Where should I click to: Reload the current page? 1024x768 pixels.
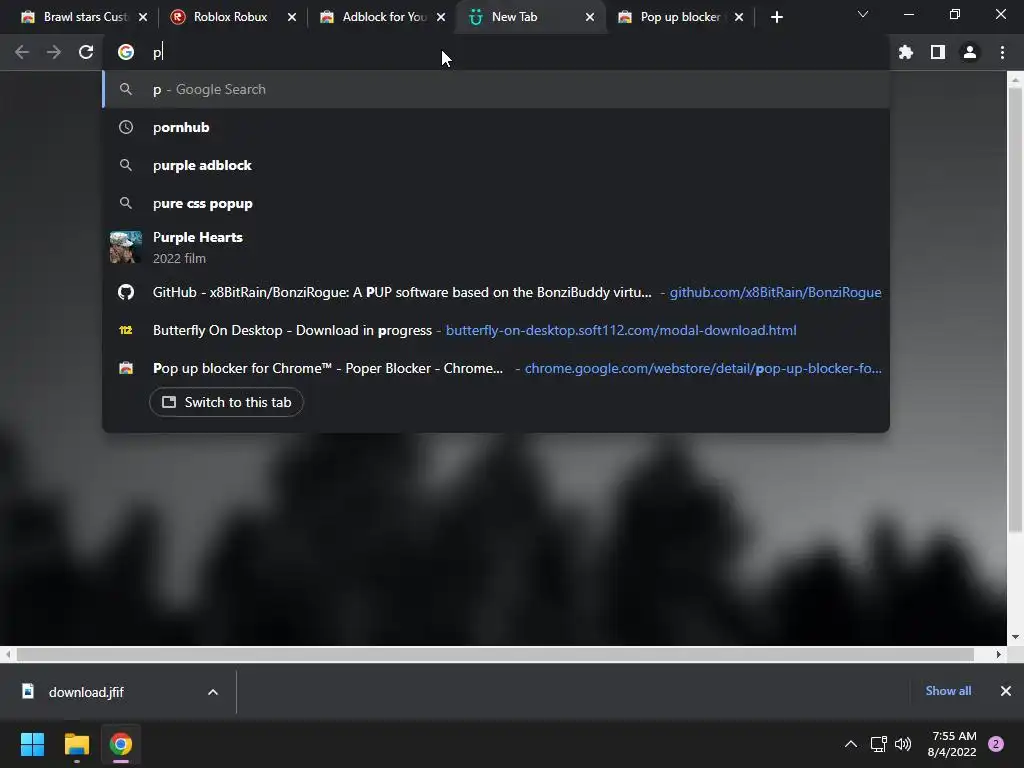(x=86, y=52)
